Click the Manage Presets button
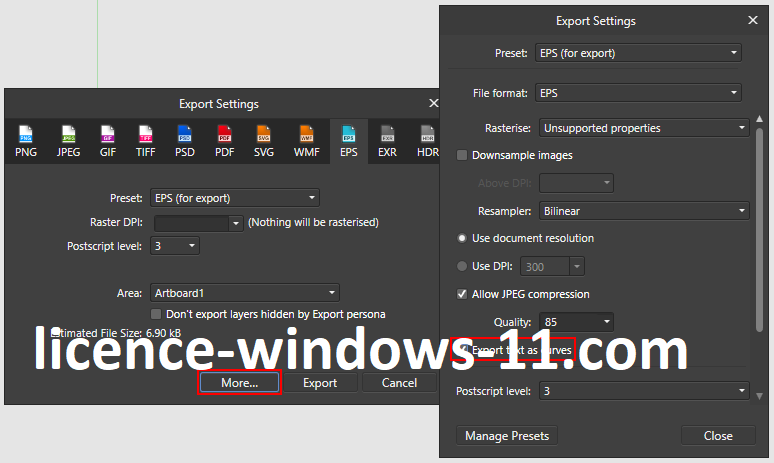The width and height of the screenshot is (774, 463). [507, 436]
